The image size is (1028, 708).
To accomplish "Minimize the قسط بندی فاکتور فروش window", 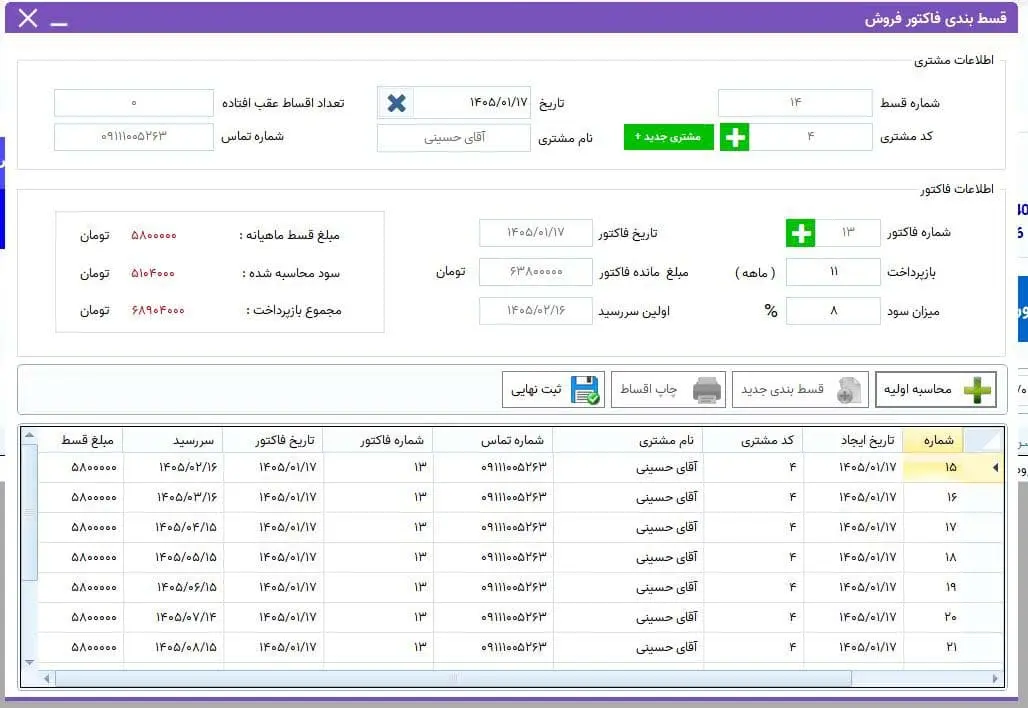I will 59,24.
